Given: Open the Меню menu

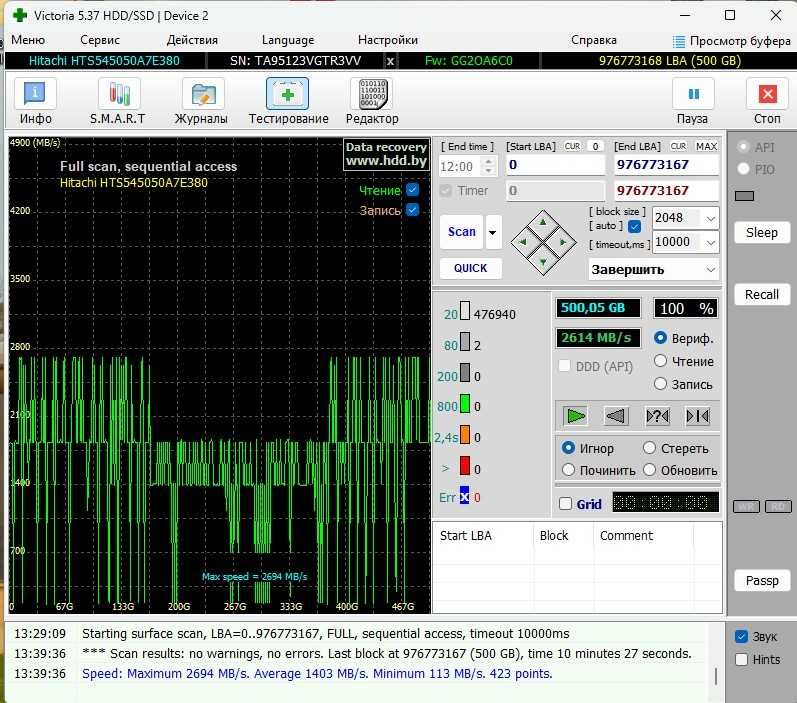Looking at the screenshot, I should pyautogui.click(x=28, y=40).
